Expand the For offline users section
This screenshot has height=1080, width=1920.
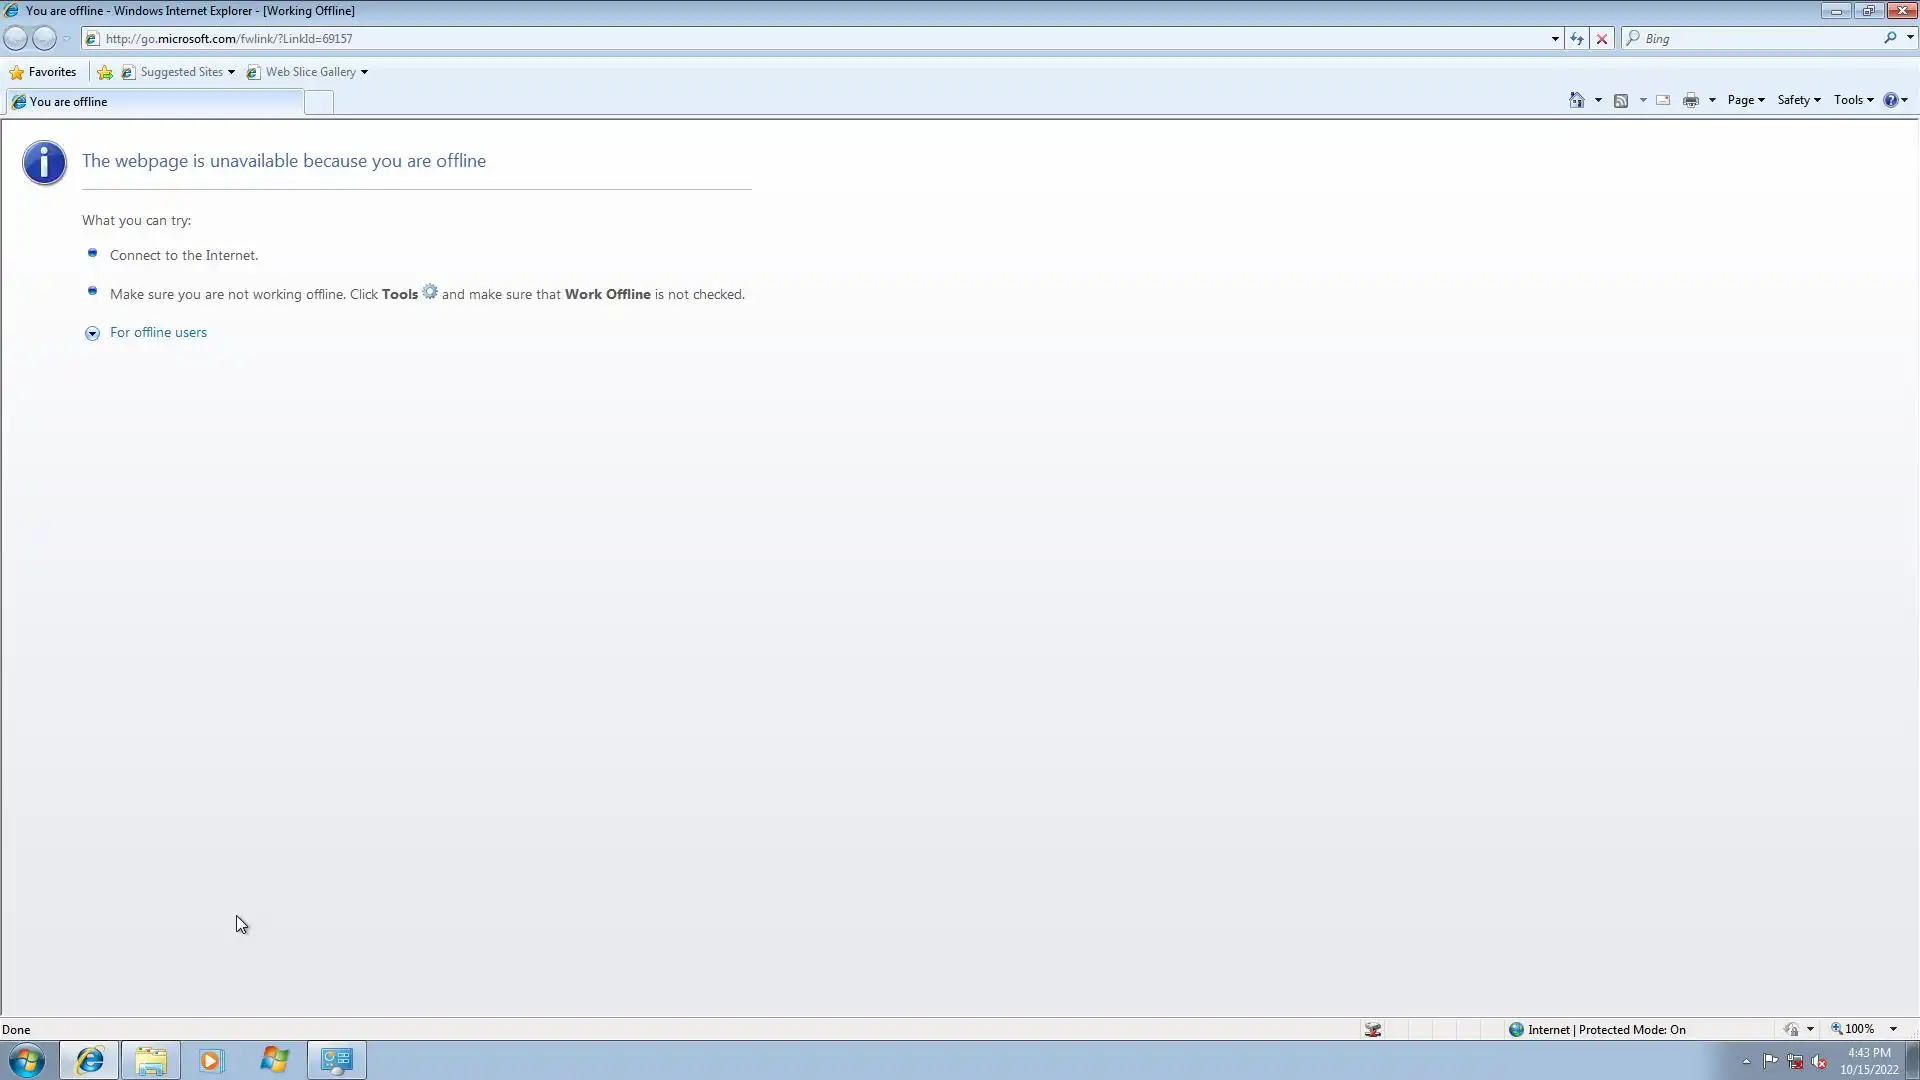click(x=158, y=333)
